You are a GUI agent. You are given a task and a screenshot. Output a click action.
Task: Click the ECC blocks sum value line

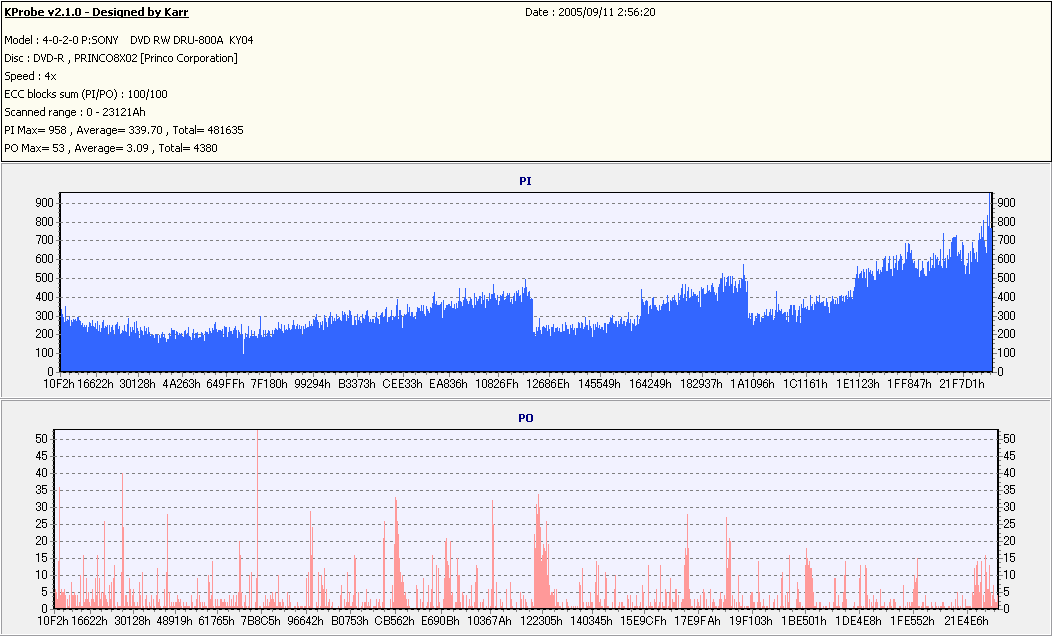[86, 94]
